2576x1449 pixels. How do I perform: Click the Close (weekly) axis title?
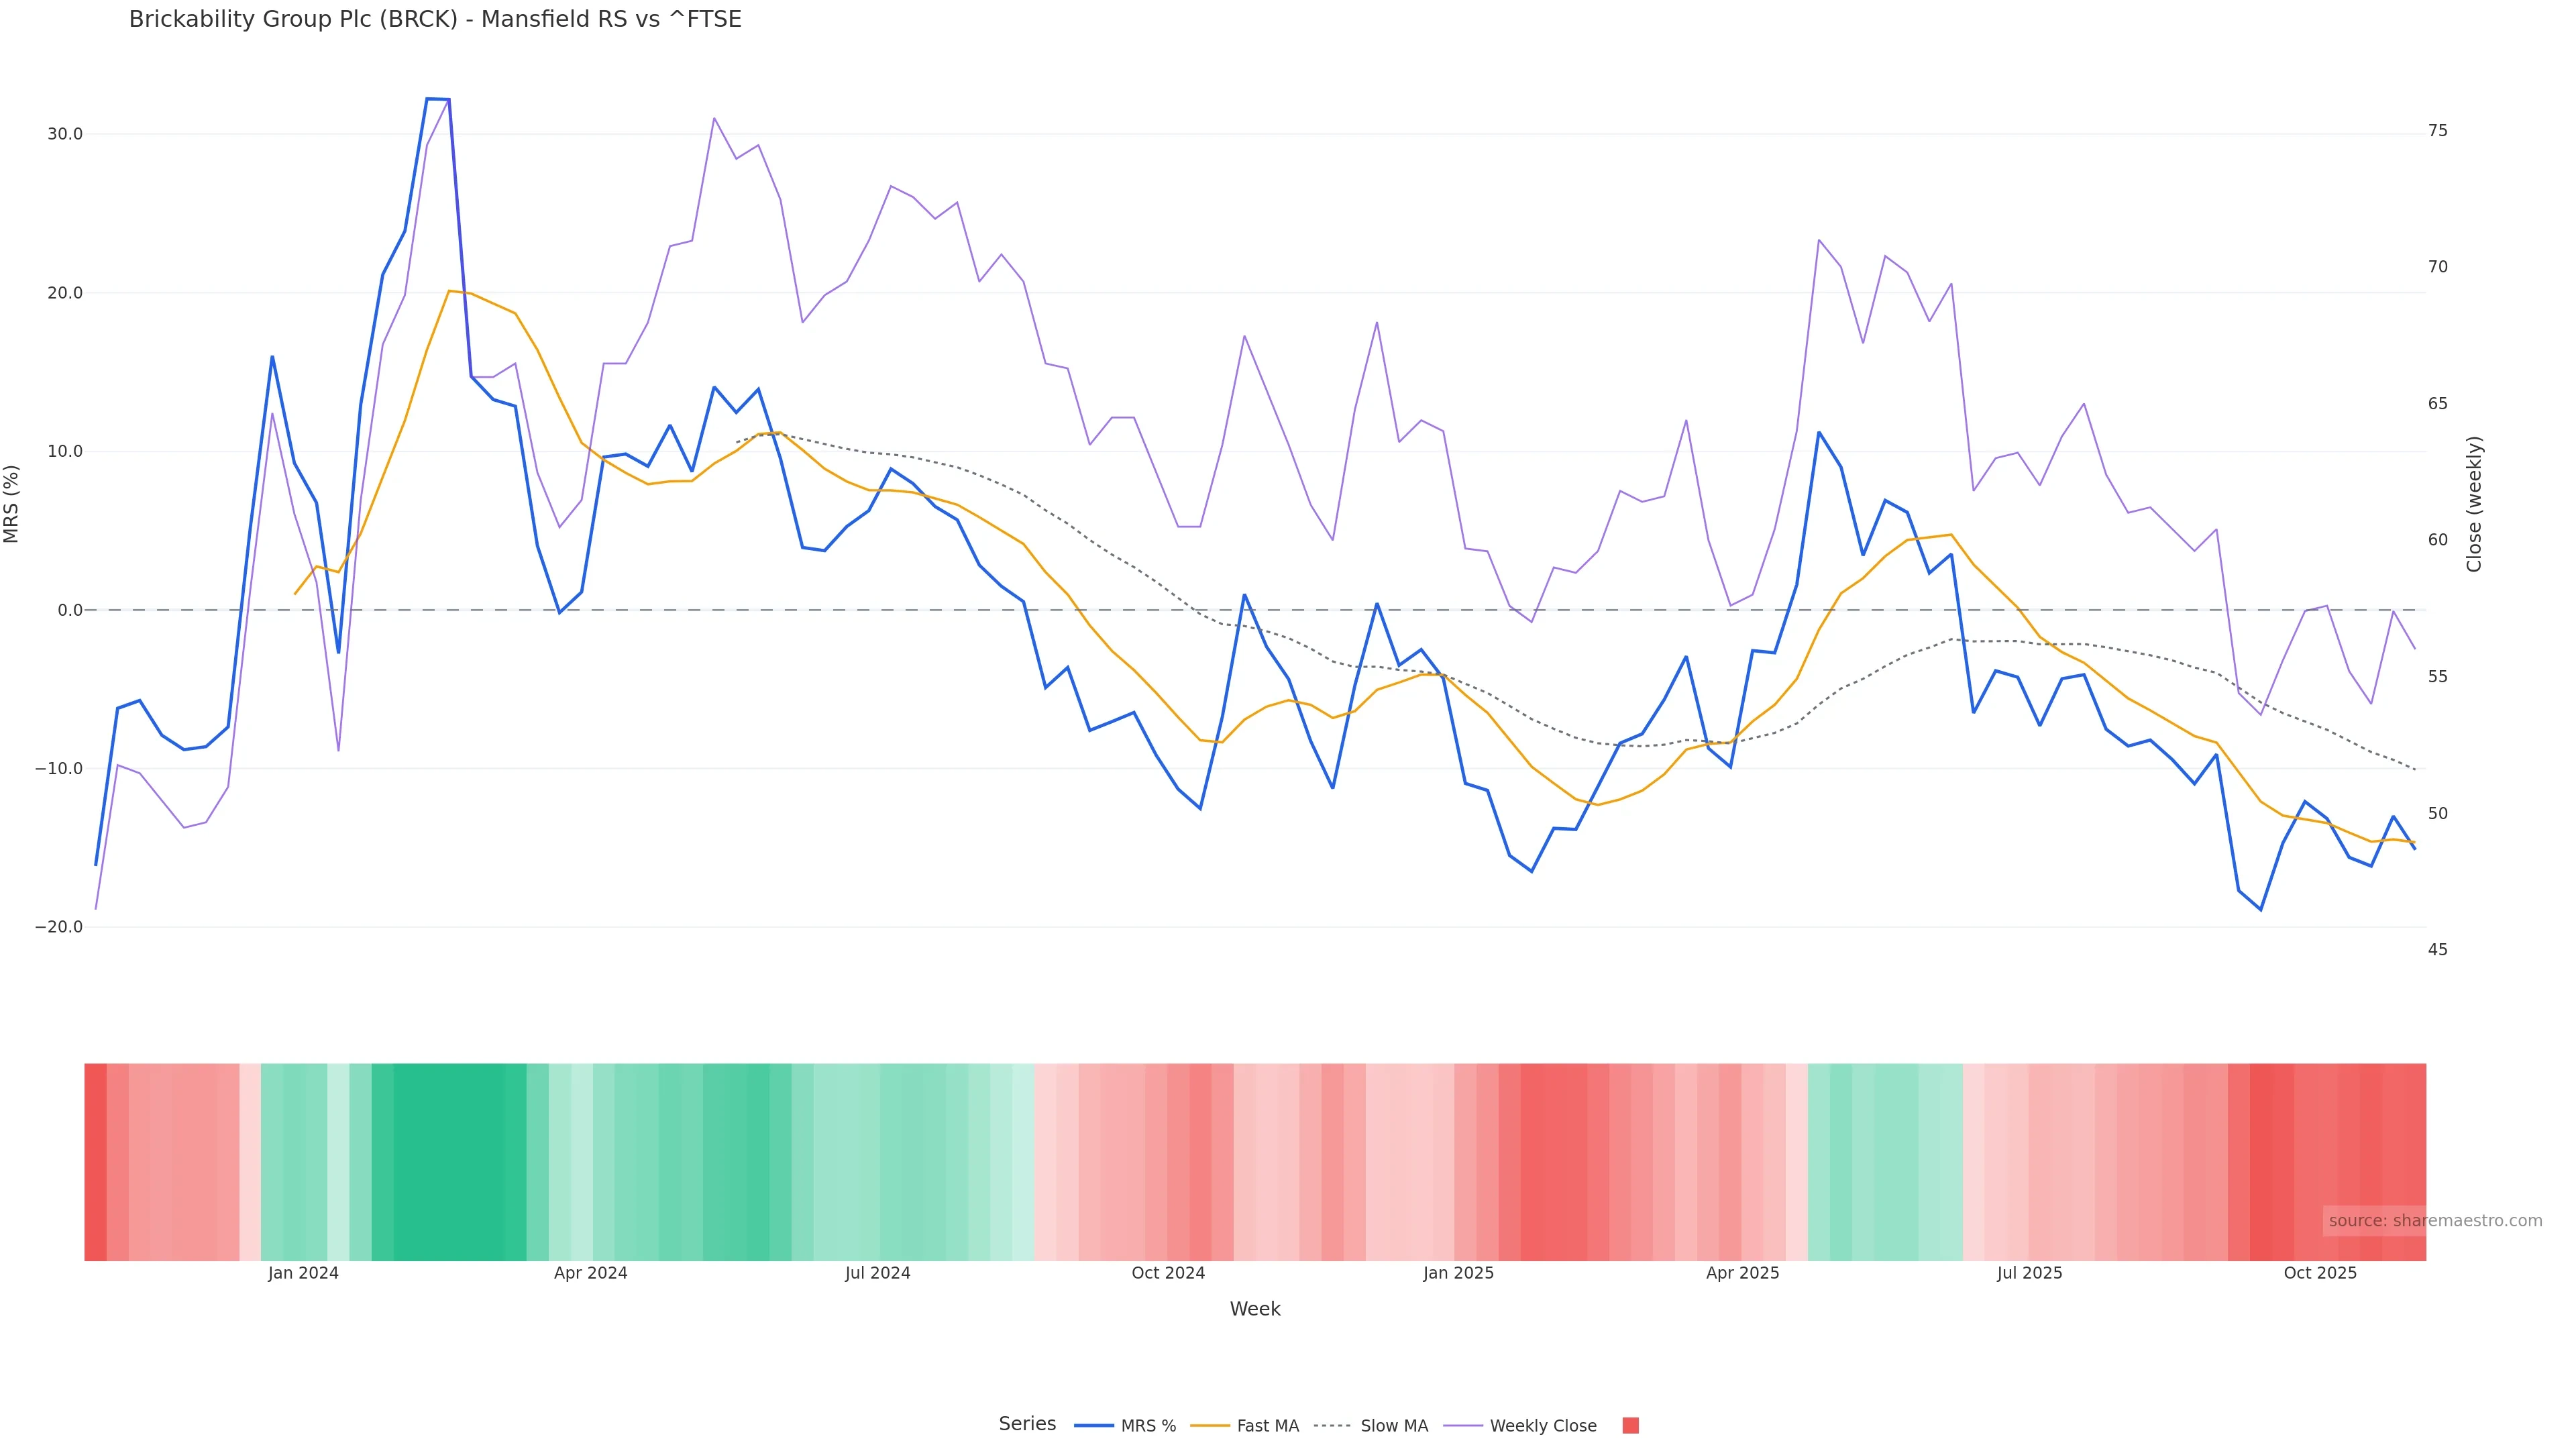pos(2474,504)
